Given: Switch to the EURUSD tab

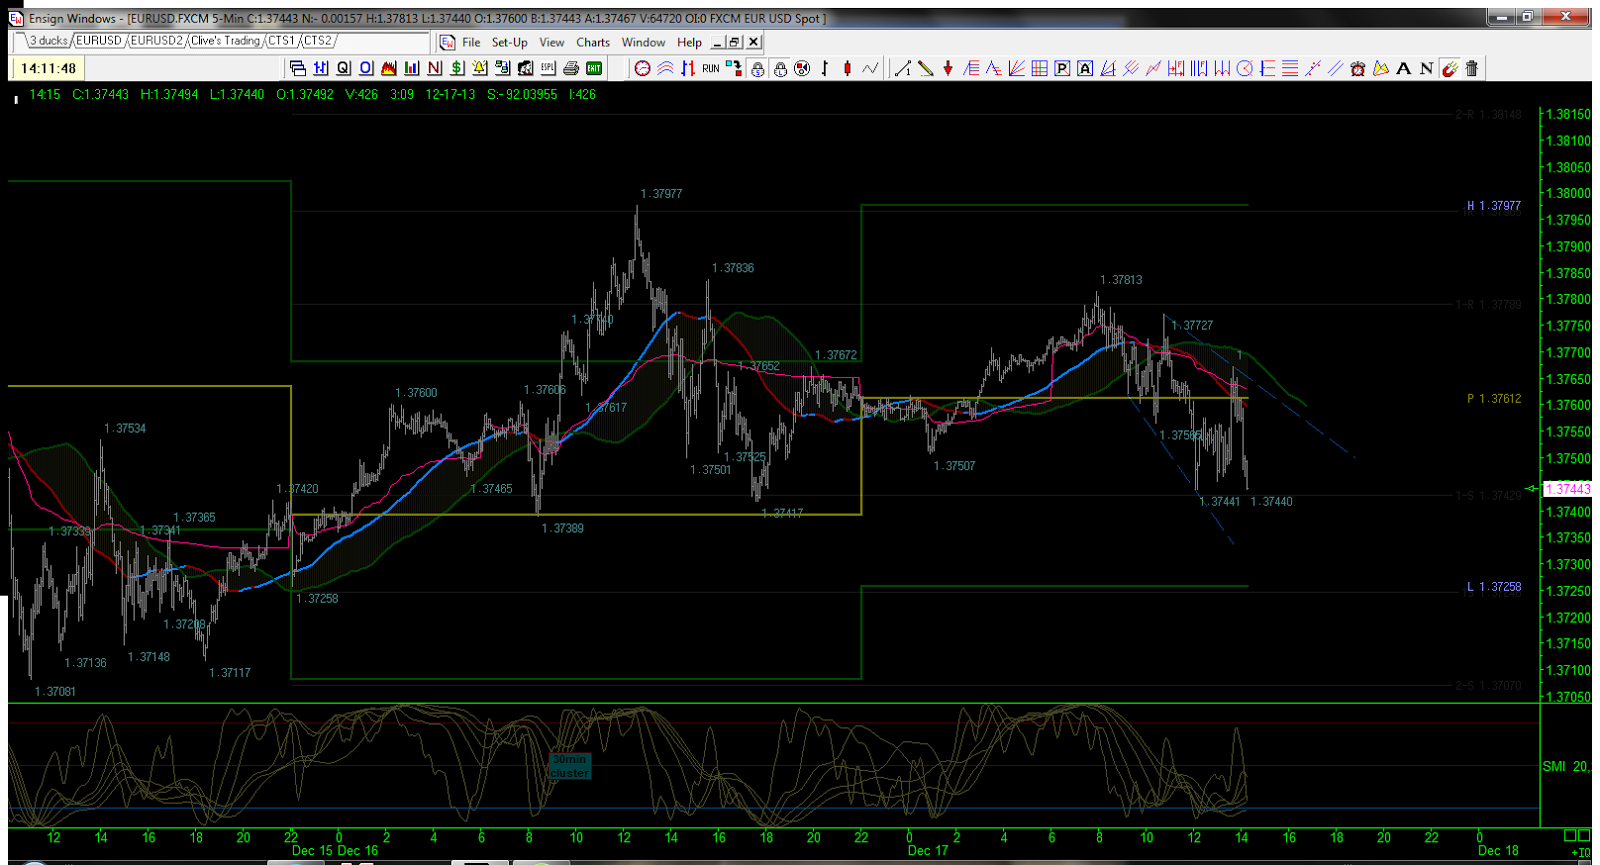Looking at the screenshot, I should (x=99, y=41).
